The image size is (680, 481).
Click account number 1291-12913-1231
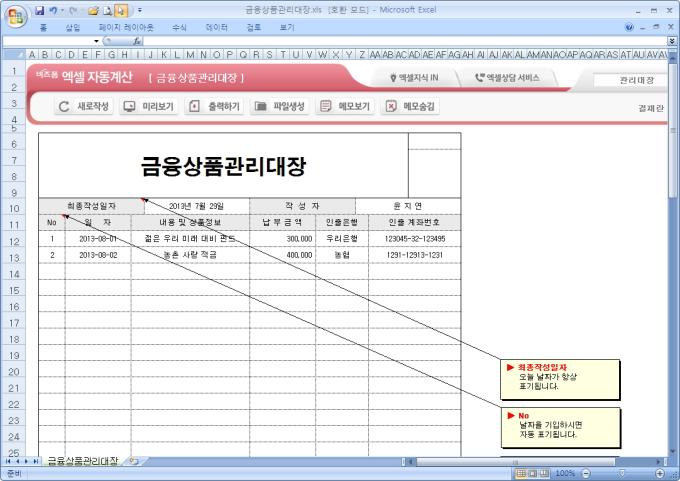pyautogui.click(x=415, y=255)
